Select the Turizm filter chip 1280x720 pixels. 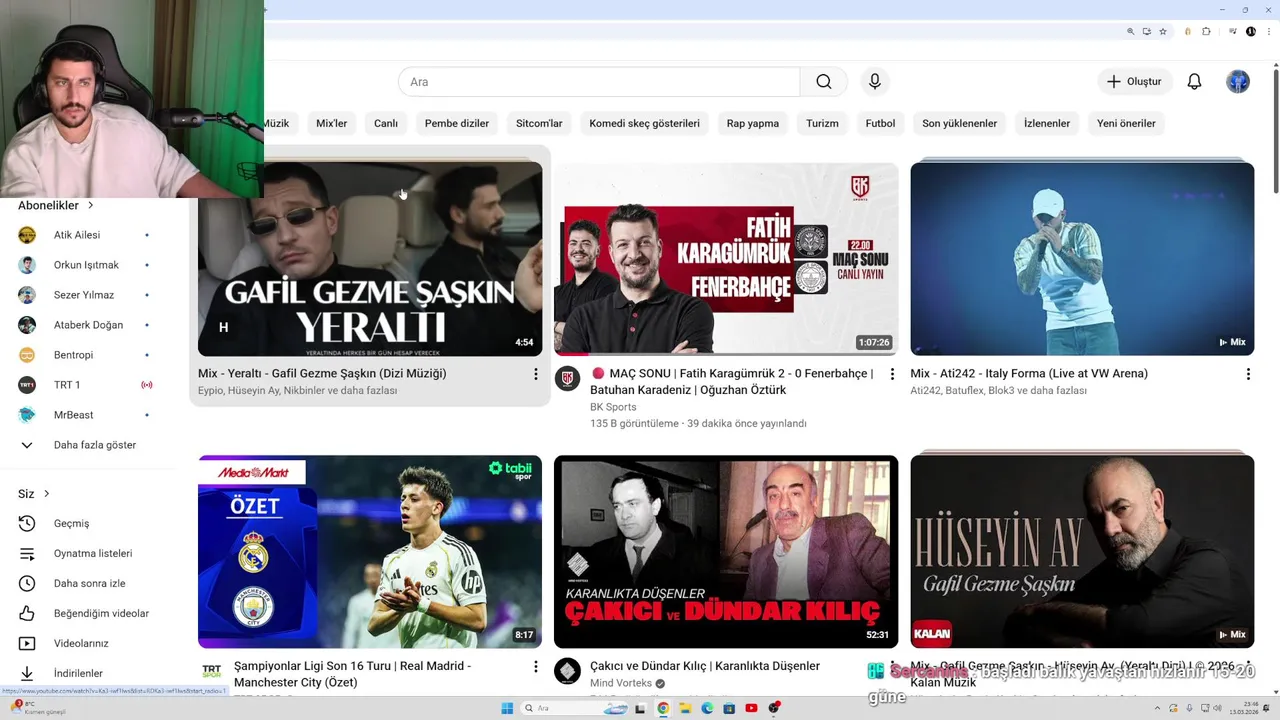(x=822, y=123)
